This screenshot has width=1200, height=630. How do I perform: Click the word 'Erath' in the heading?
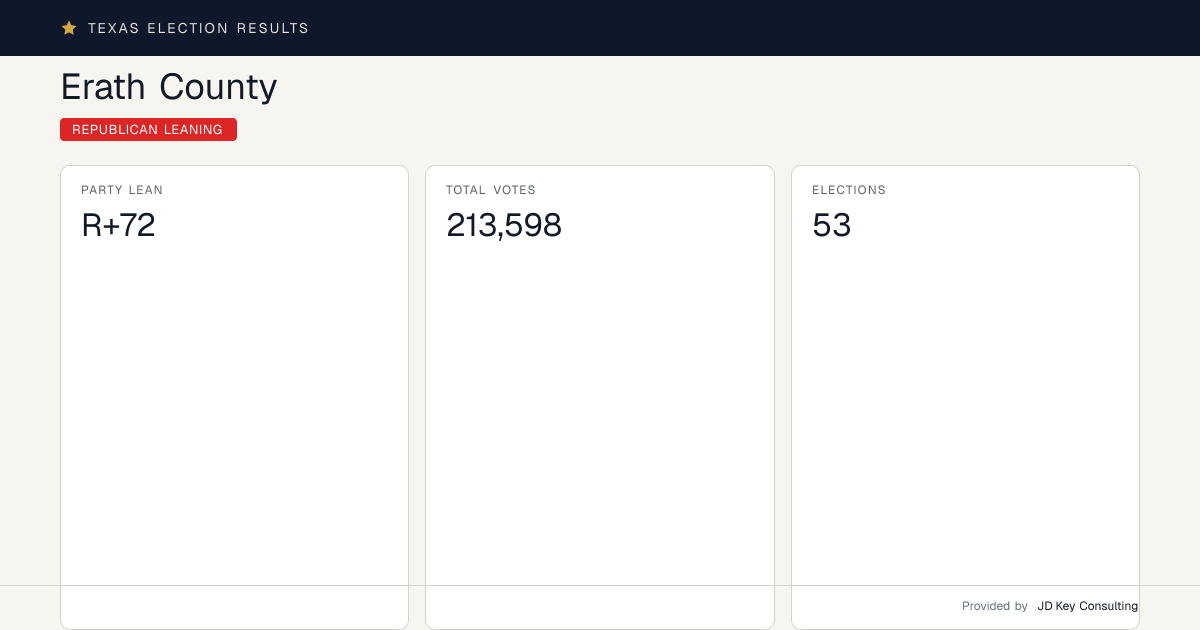pyautogui.click(x=104, y=87)
